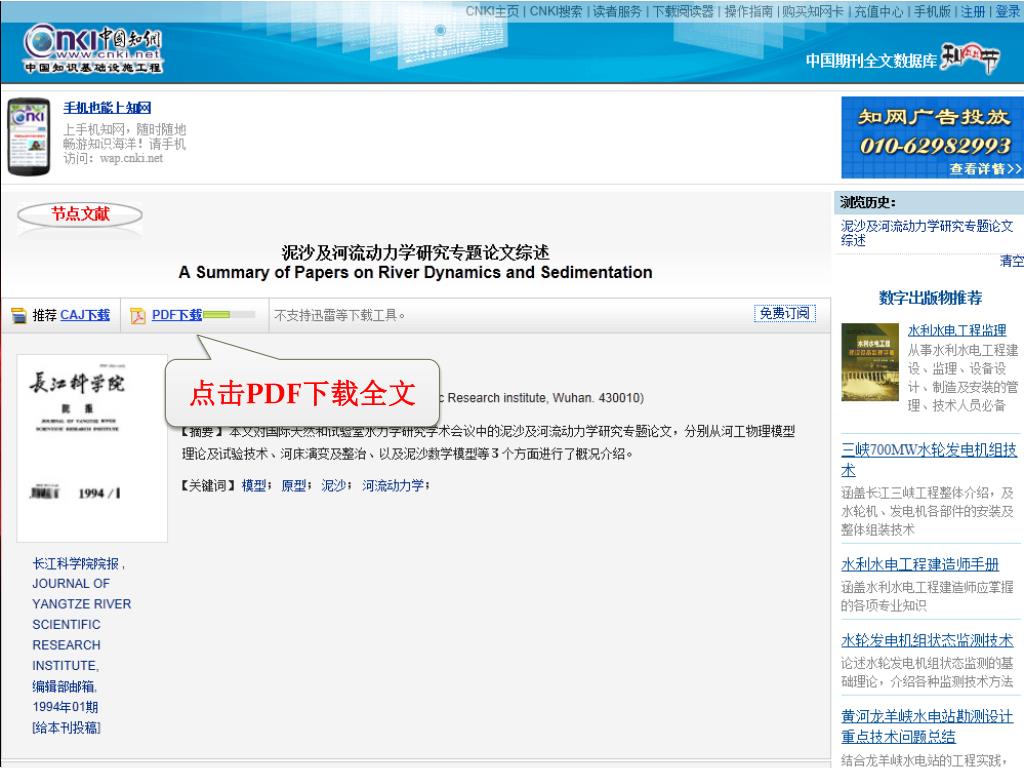Select 读者服务 in top navigation

tap(616, 11)
